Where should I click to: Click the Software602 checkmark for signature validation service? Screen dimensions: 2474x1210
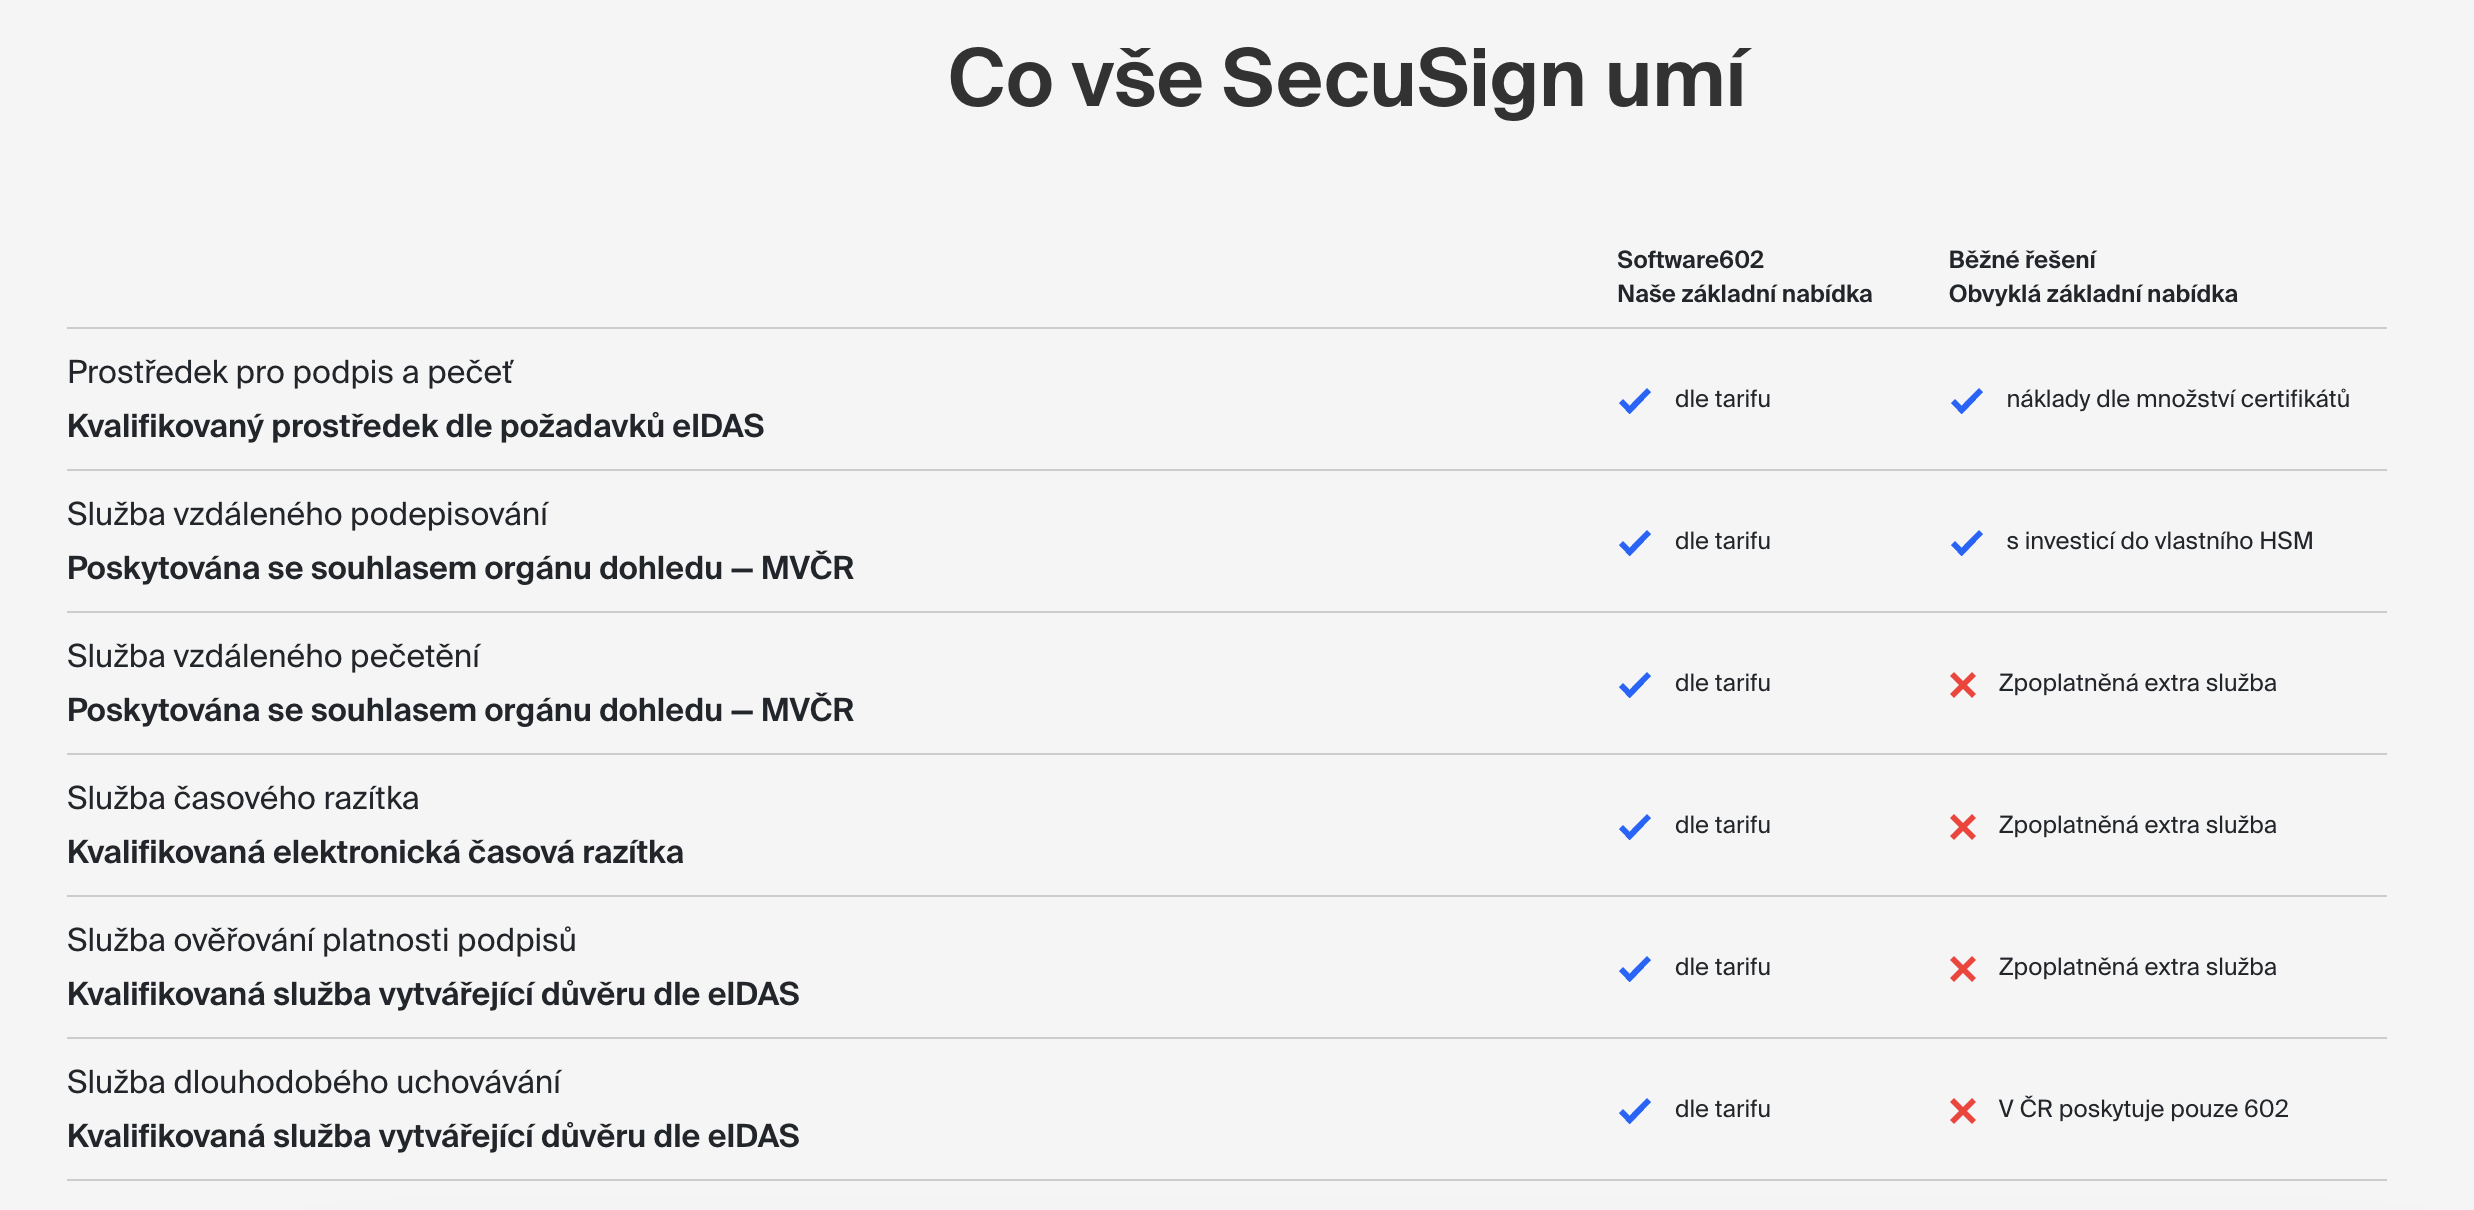tap(1635, 968)
